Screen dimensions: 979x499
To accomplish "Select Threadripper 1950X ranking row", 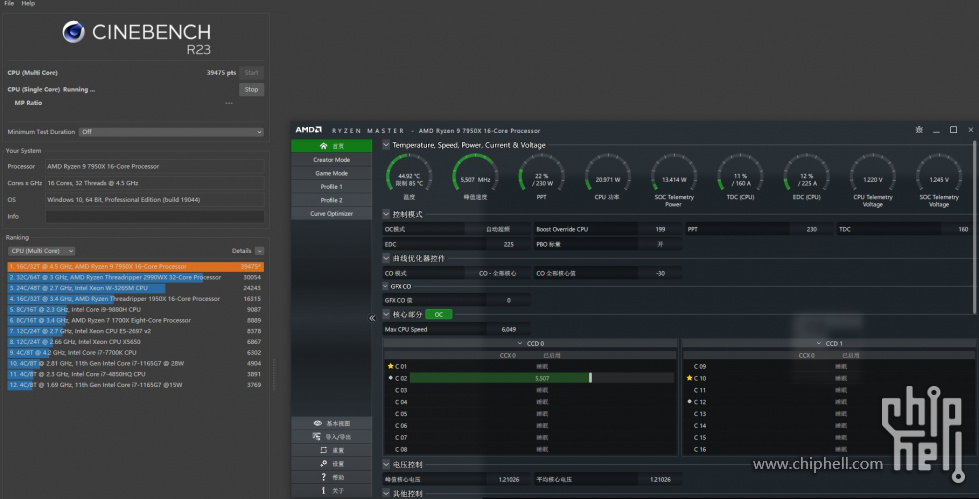I will (135, 299).
